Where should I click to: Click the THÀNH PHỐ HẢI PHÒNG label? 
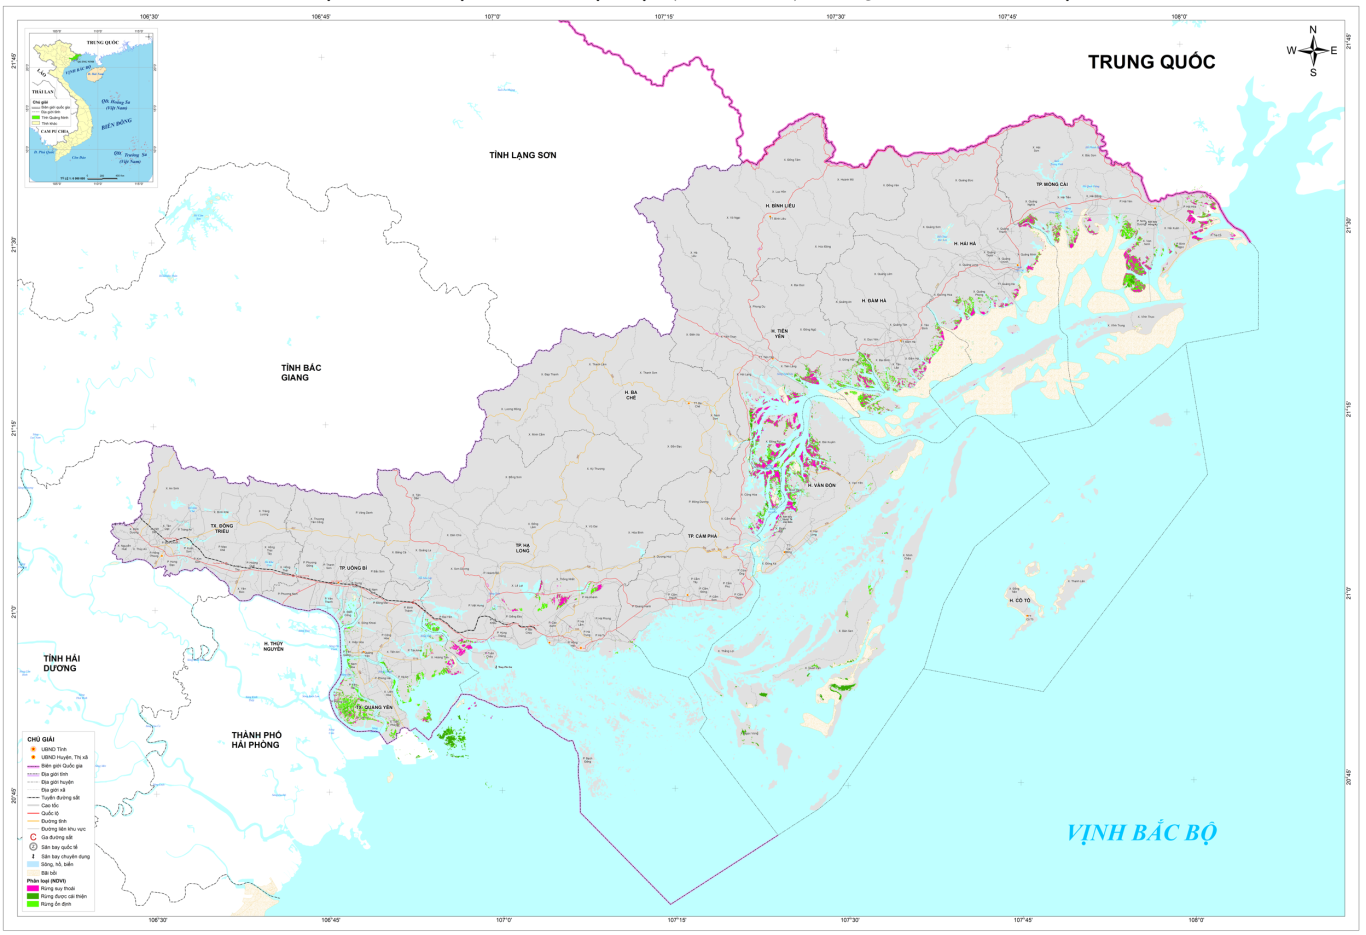[256, 740]
